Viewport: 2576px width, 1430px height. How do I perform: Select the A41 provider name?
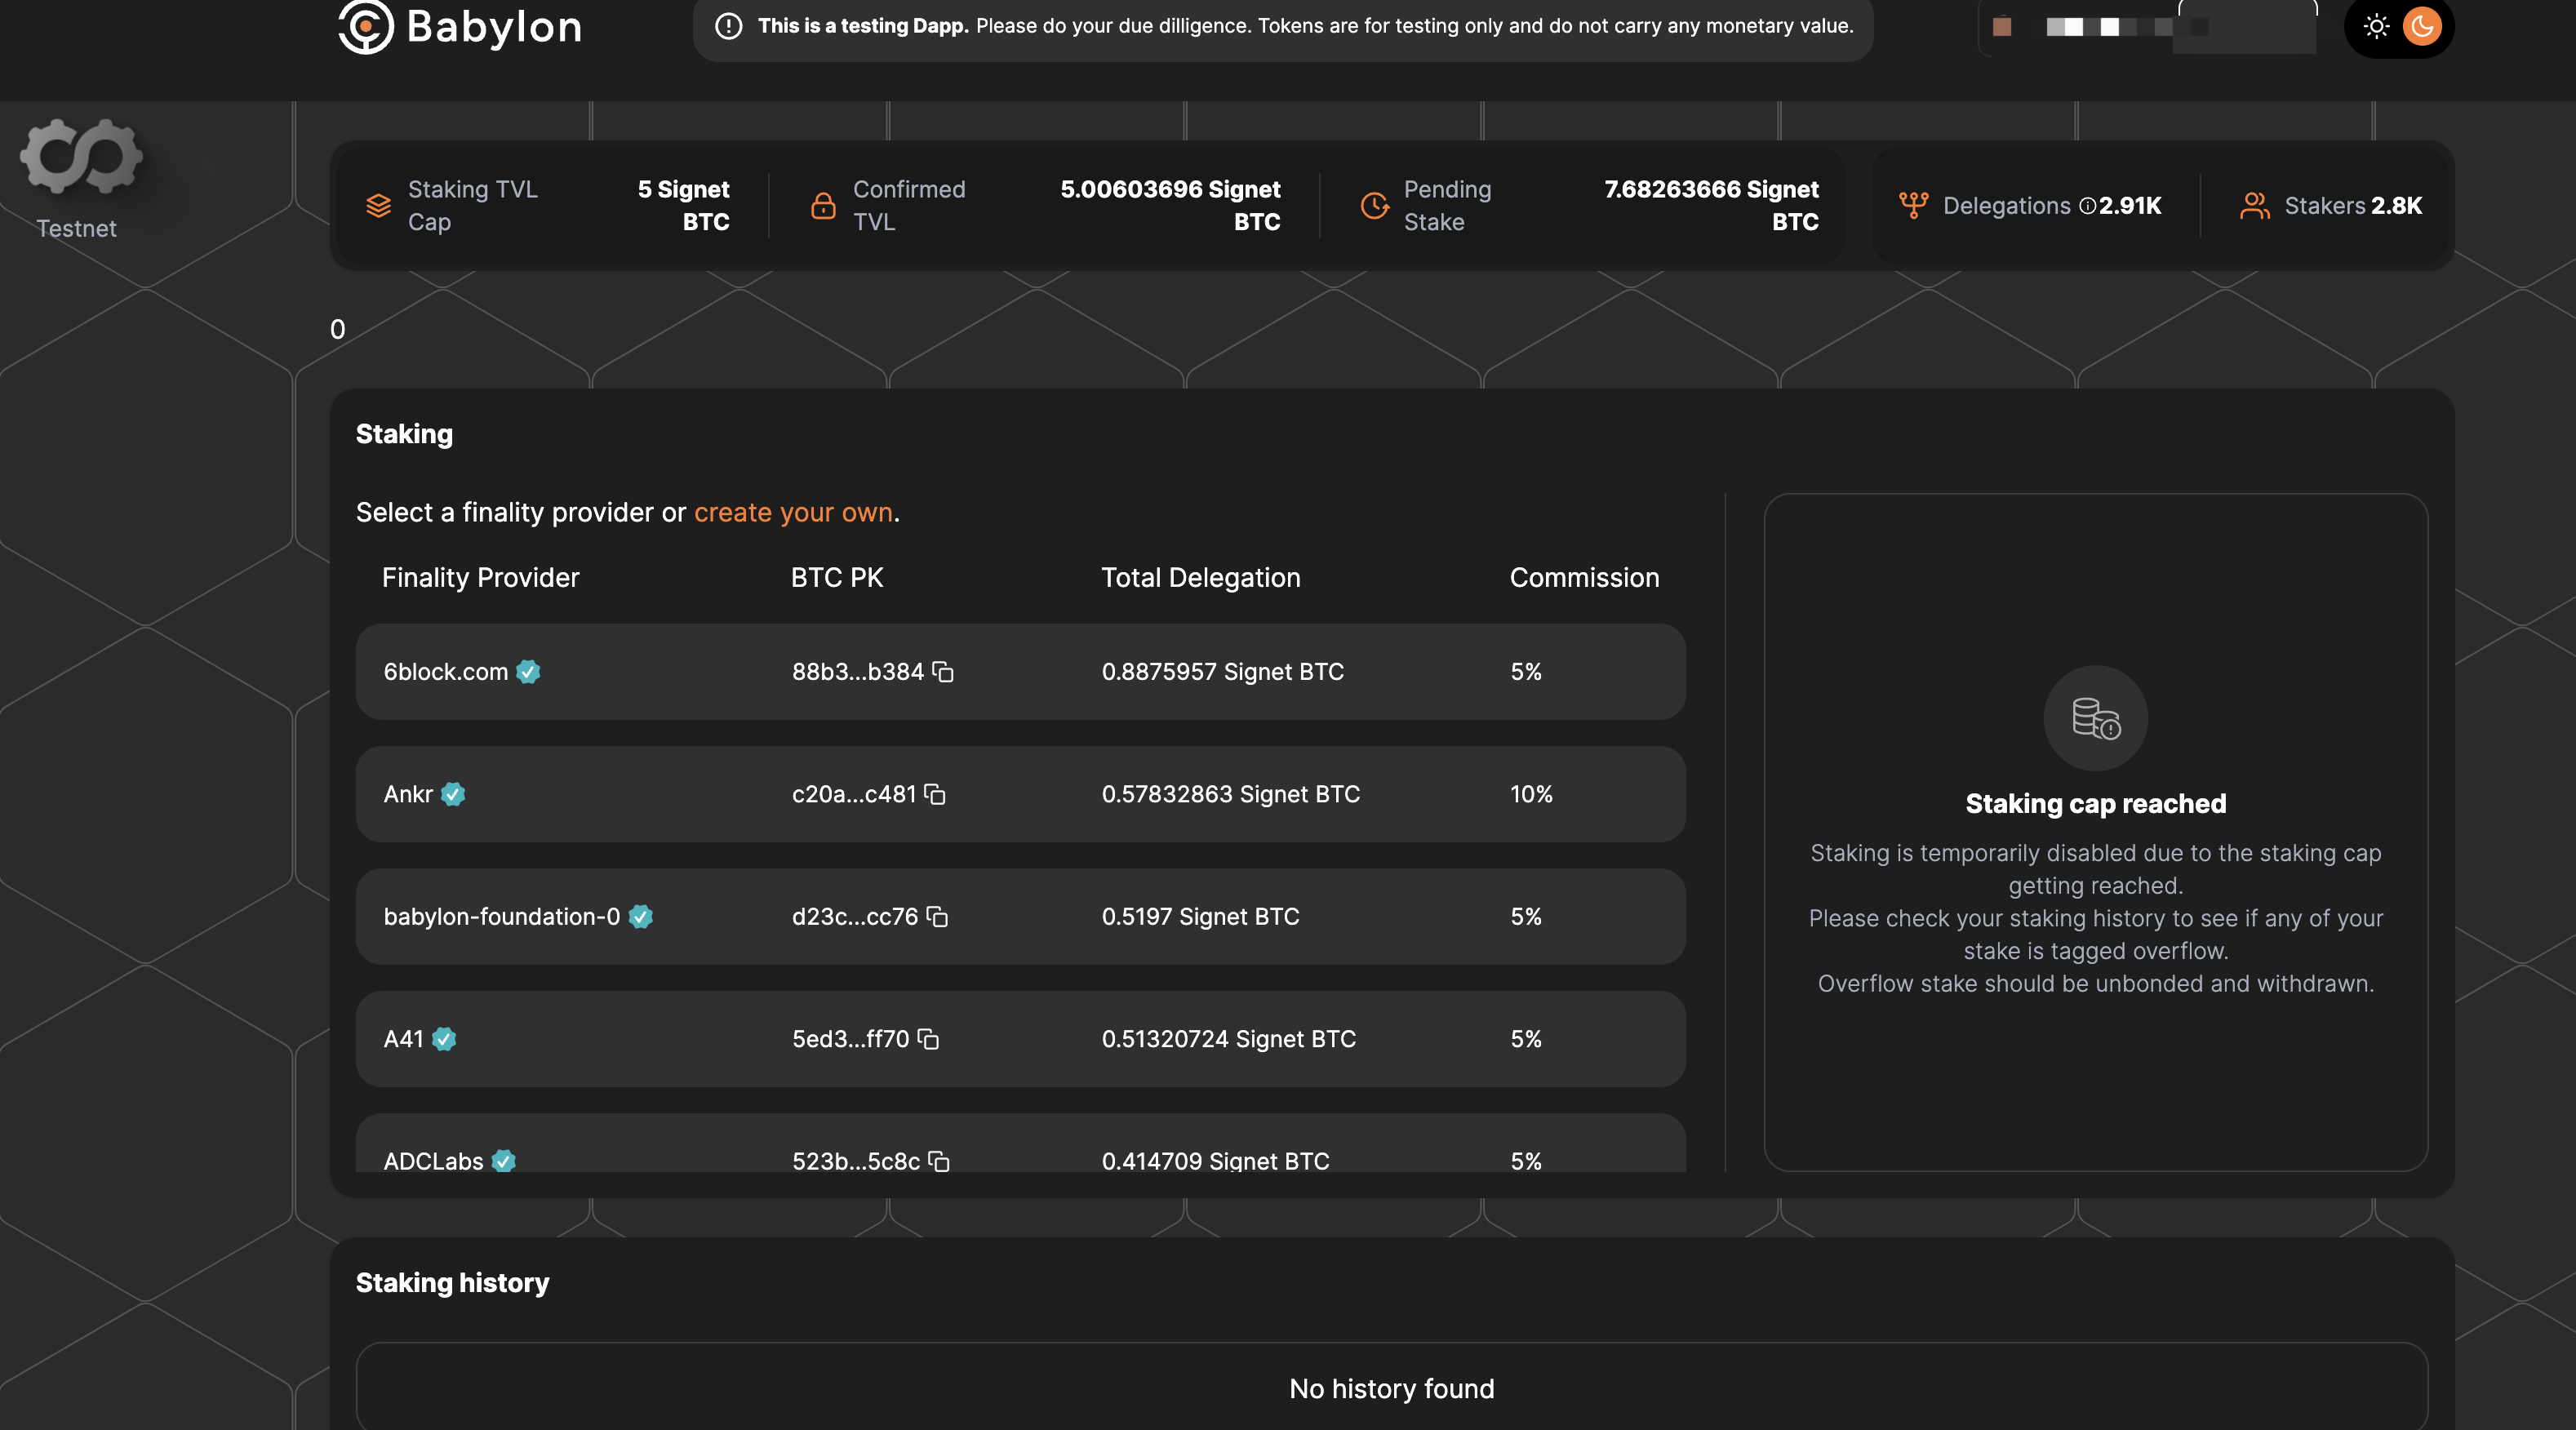pyautogui.click(x=404, y=1039)
